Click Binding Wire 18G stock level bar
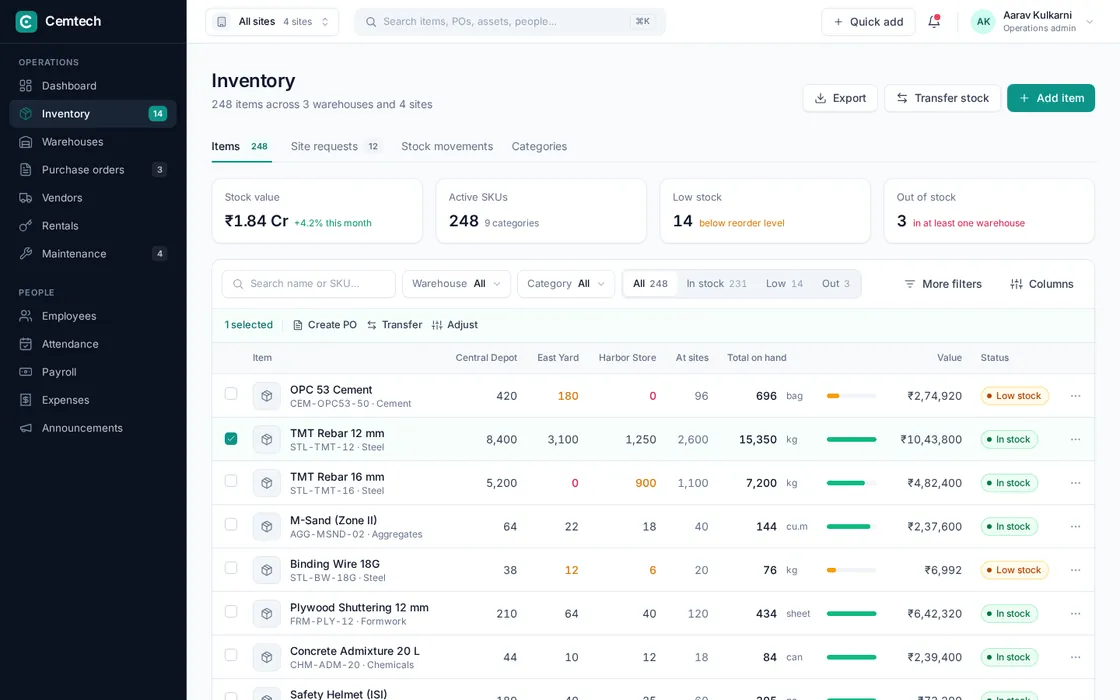The height and width of the screenshot is (700, 1120). tap(851, 570)
